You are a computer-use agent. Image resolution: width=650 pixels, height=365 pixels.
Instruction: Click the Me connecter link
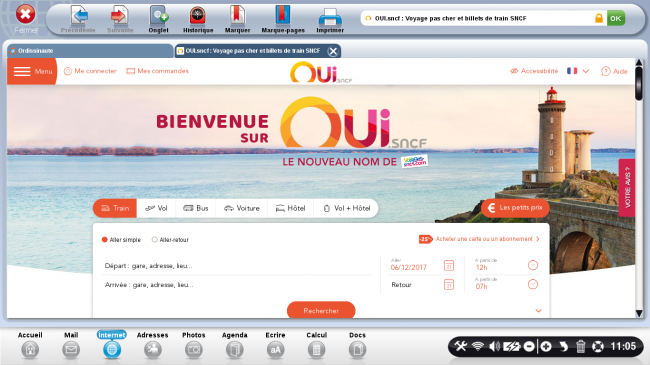point(90,71)
